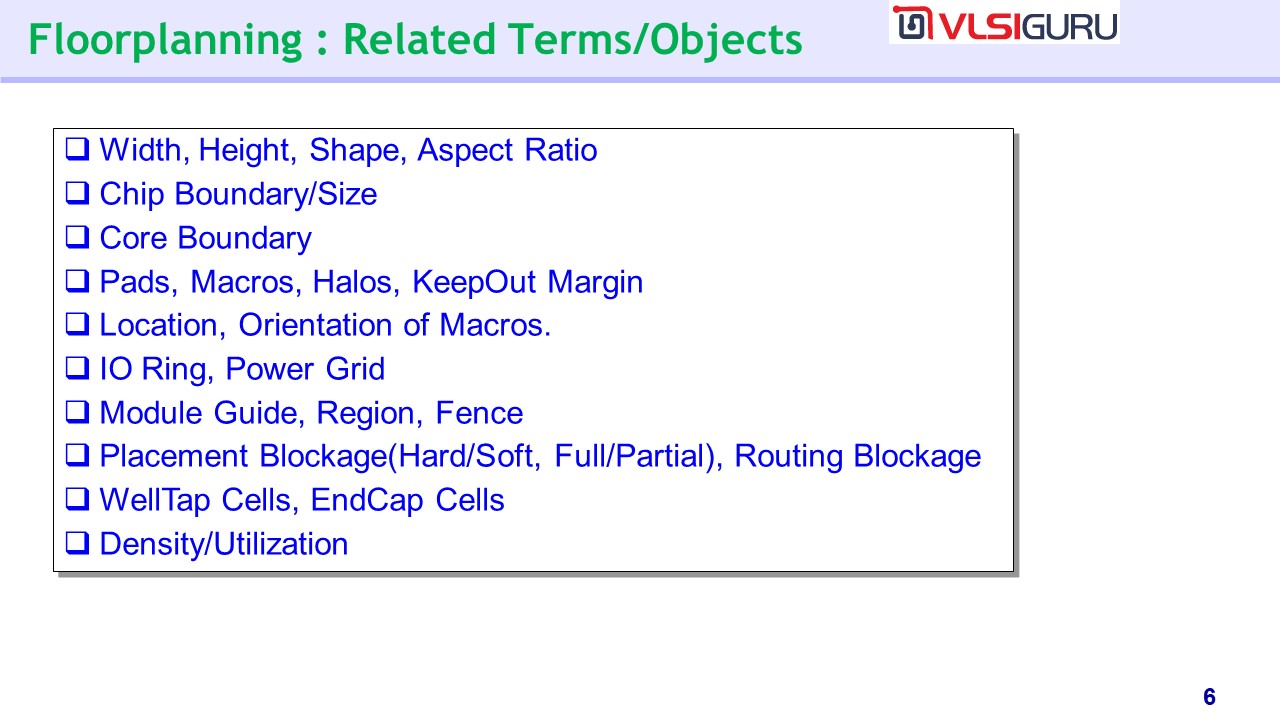Image resolution: width=1280 pixels, height=720 pixels.
Task: Tick the Module Guide, Region, Fence box
Action: click(77, 413)
